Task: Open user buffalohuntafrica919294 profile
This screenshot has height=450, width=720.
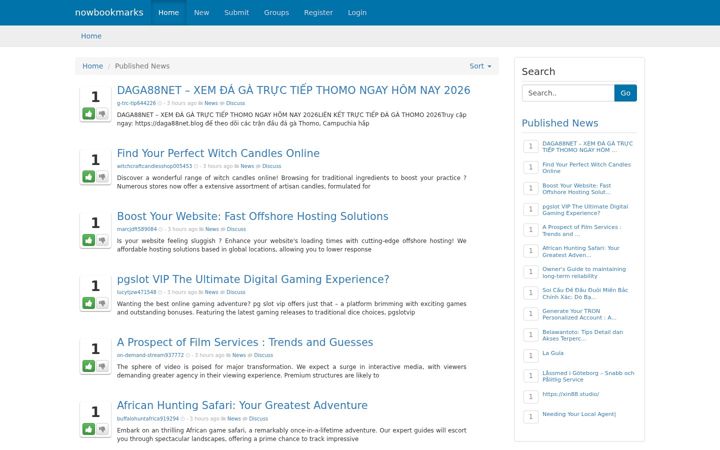Action: (x=147, y=418)
